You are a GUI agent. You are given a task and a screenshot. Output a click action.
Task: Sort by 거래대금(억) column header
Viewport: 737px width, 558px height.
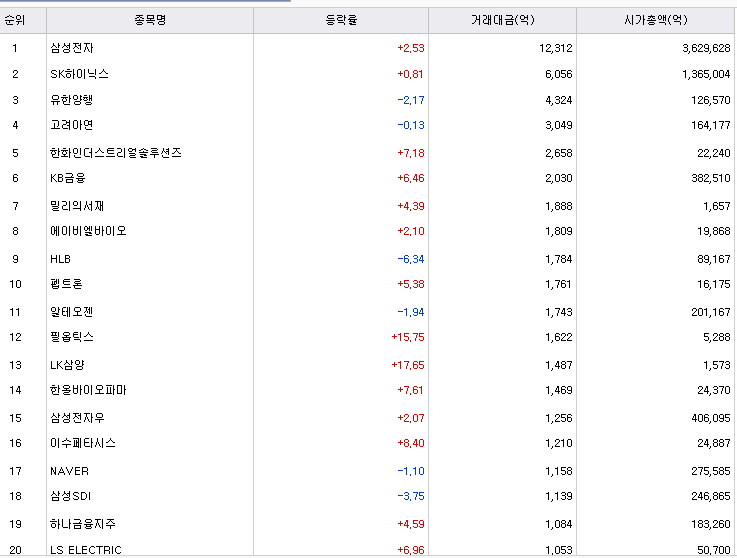(x=502, y=20)
